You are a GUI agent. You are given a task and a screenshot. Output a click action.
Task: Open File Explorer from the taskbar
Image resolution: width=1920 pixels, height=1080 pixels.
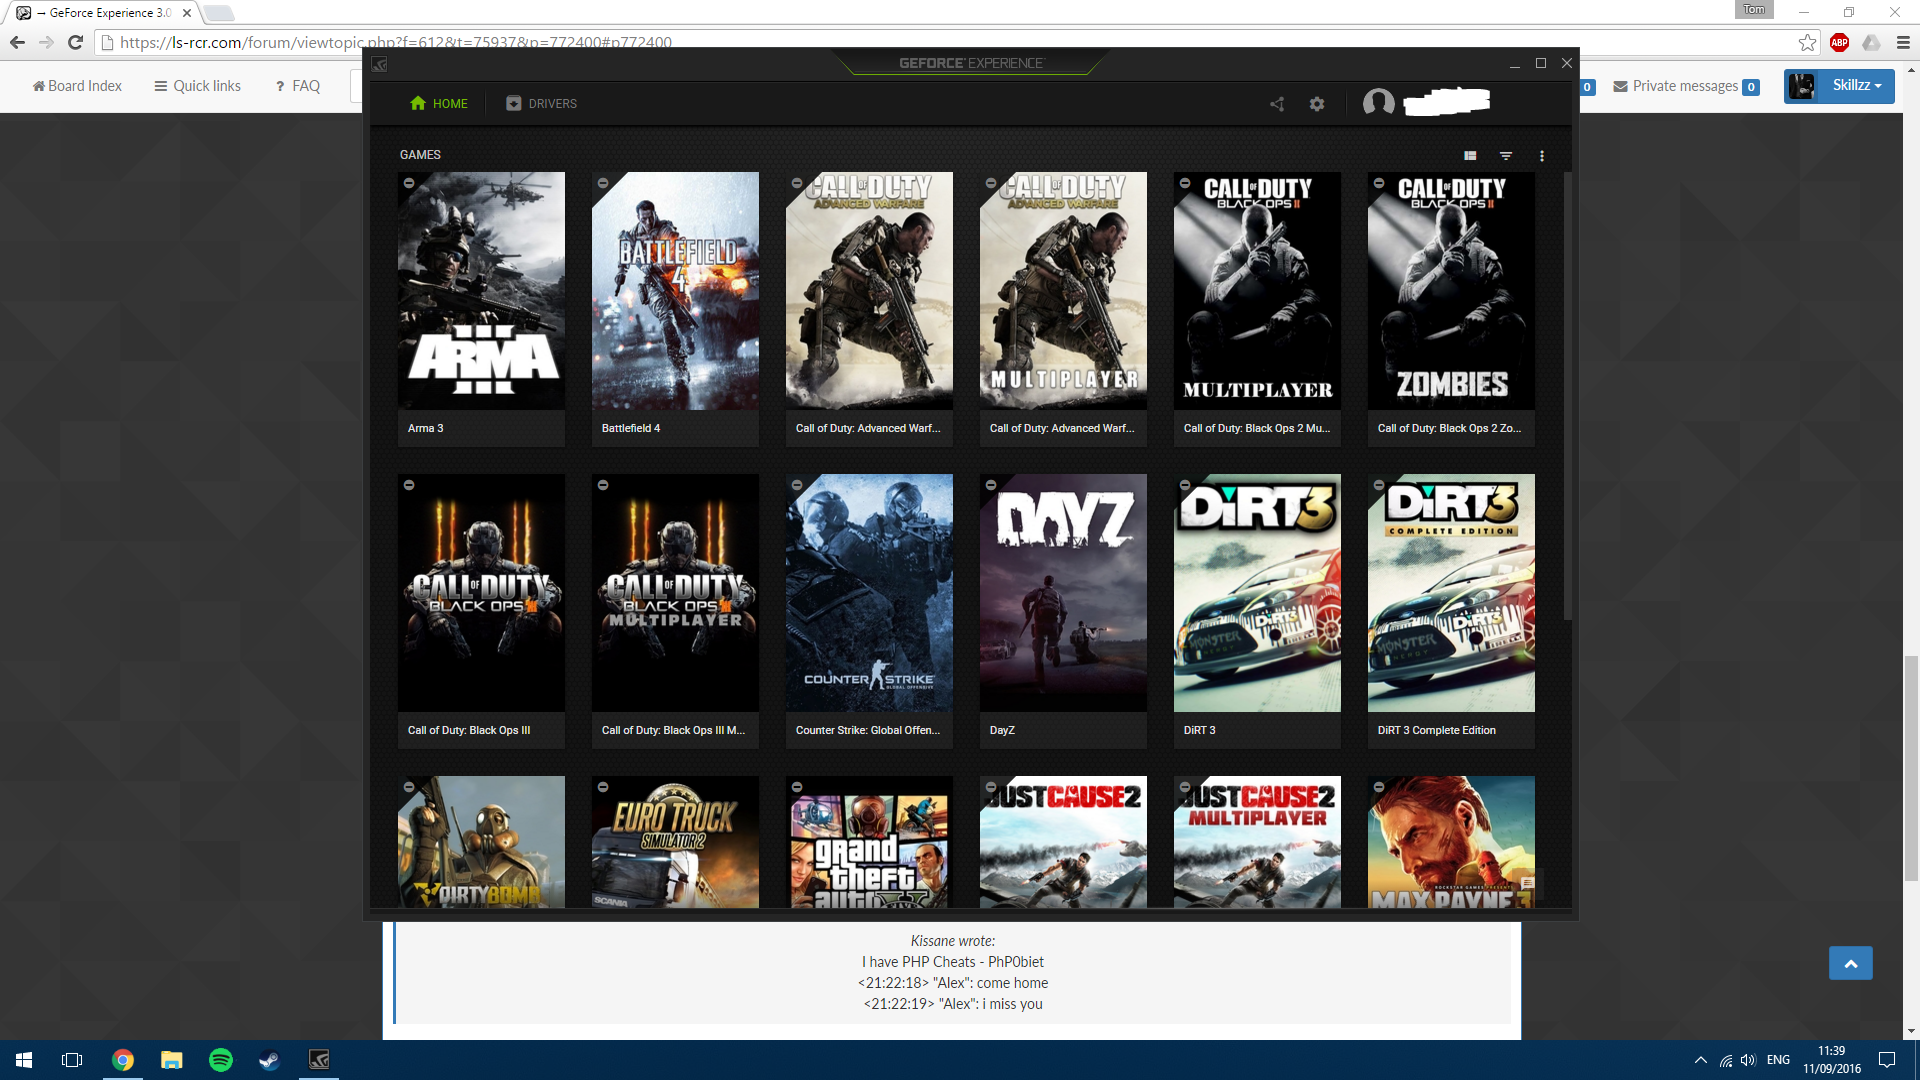(172, 1060)
